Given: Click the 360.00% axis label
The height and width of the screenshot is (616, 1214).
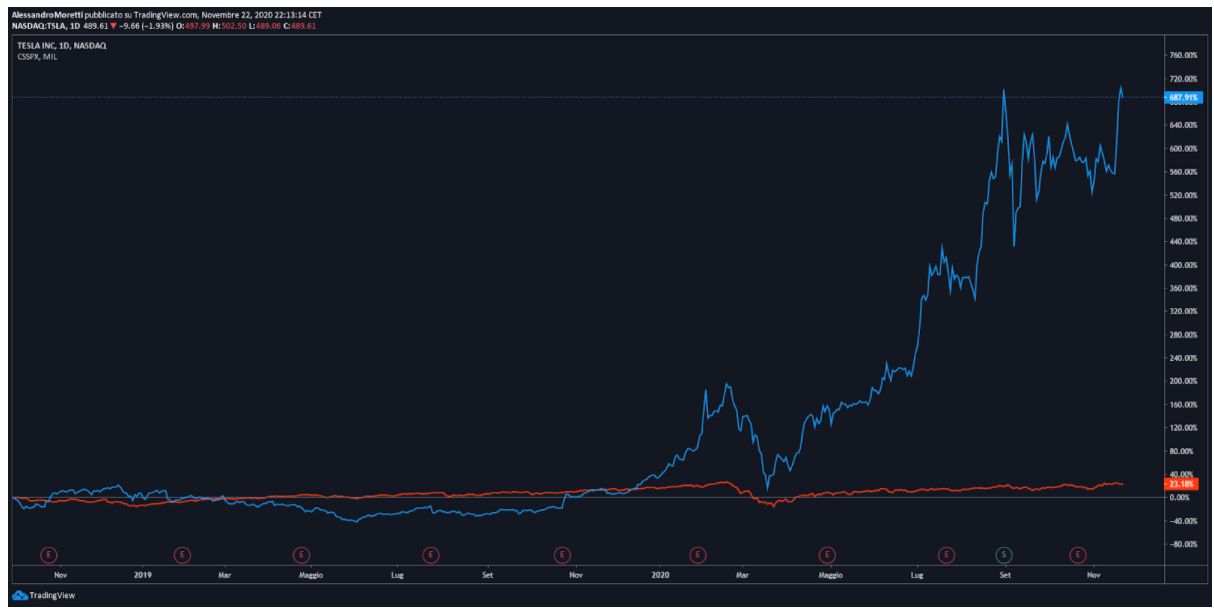Looking at the screenshot, I should pos(1184,288).
